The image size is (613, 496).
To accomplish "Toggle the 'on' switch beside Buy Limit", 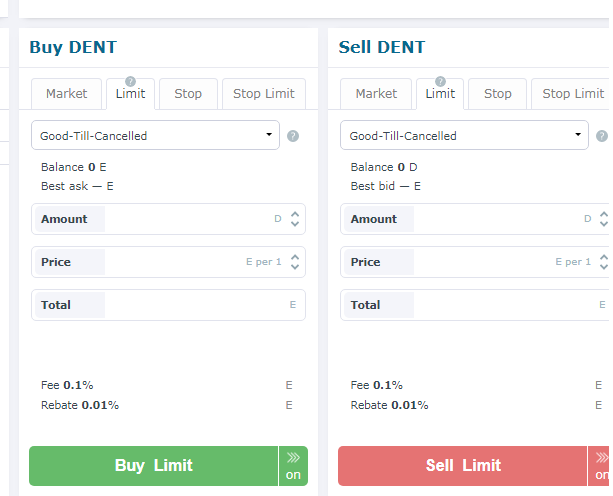I will [293, 466].
